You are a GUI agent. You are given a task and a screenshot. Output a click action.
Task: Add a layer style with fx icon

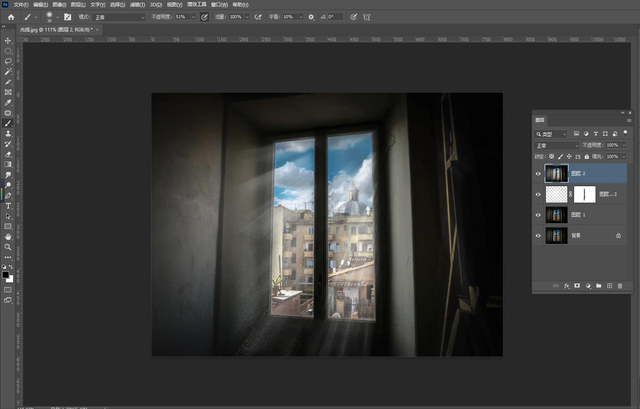pos(567,286)
